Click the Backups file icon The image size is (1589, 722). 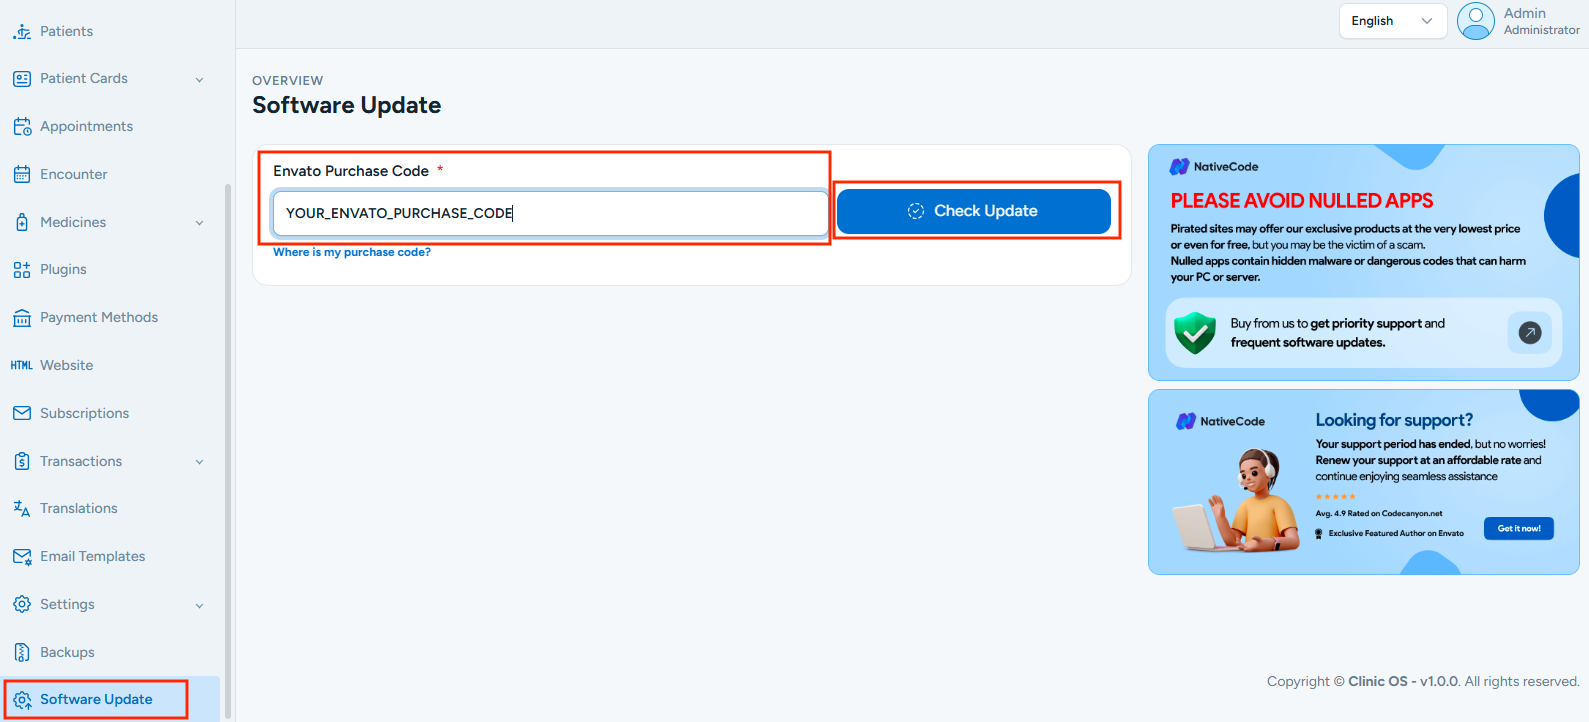click(22, 653)
